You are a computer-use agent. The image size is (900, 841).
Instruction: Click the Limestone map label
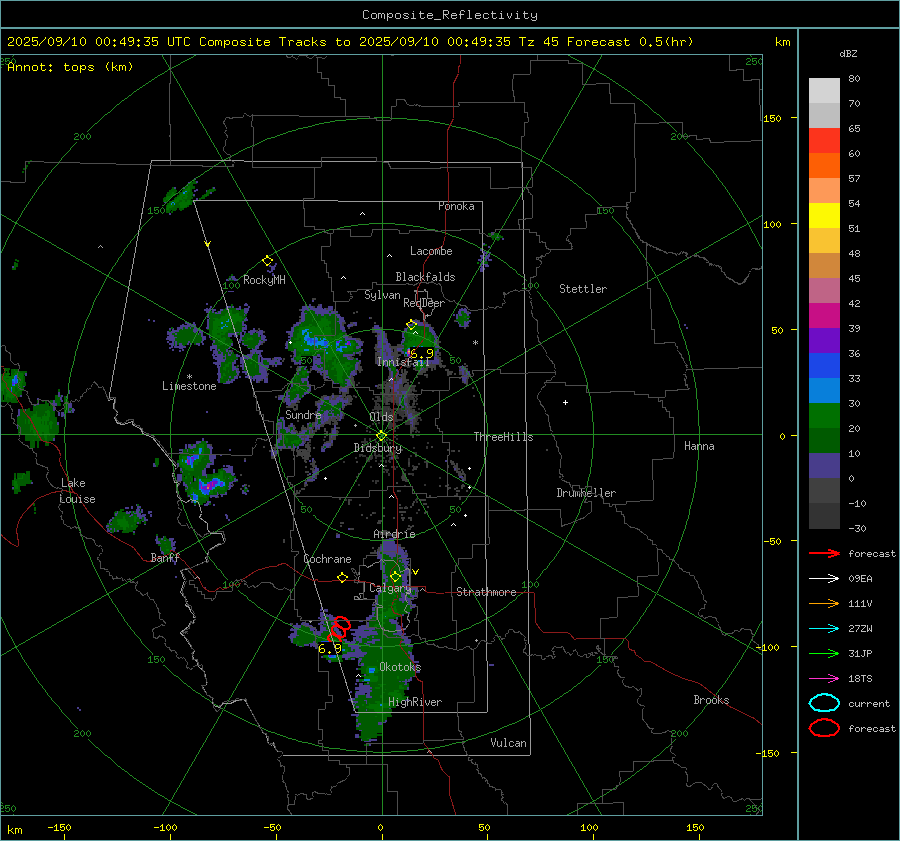point(189,386)
